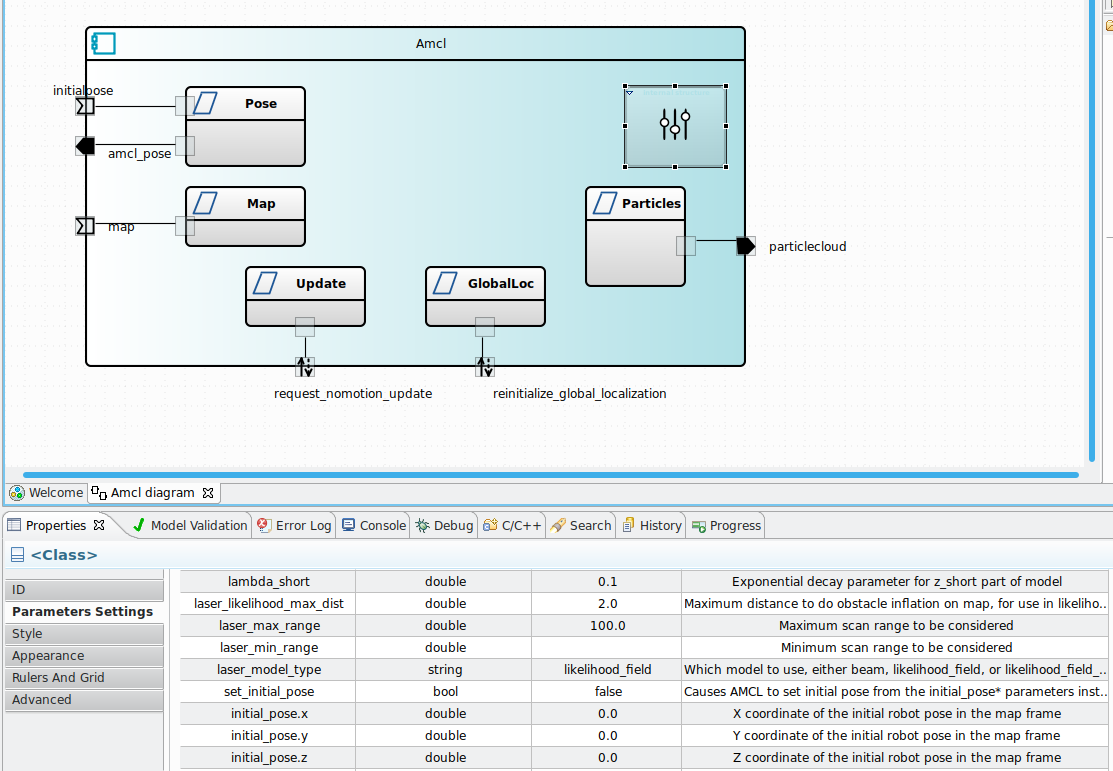Select the initialpose subscriber port icon
Viewport: 1113px width, 771px height.
(85, 106)
